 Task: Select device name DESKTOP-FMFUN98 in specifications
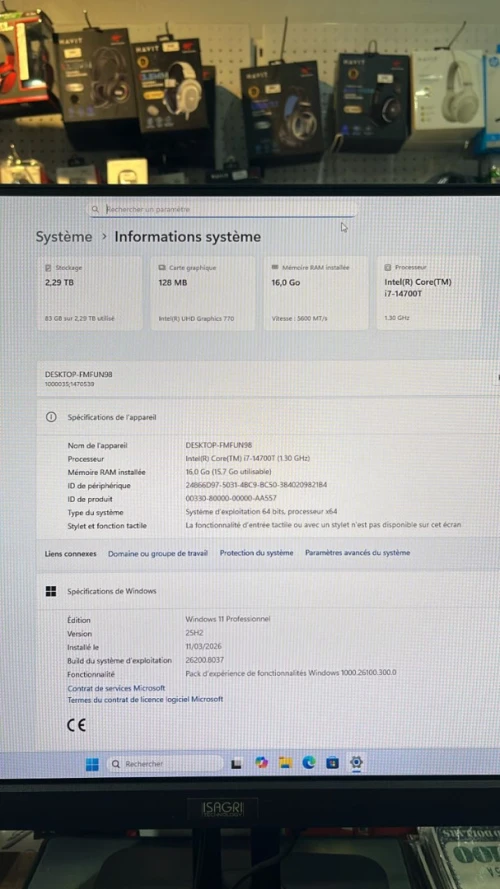coord(219,446)
